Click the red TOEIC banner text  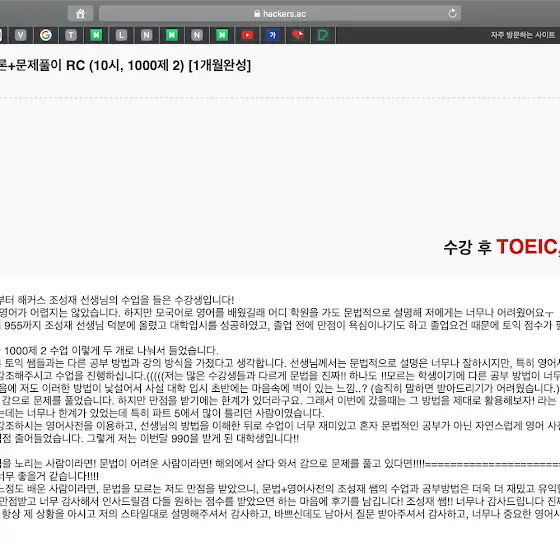point(528,246)
